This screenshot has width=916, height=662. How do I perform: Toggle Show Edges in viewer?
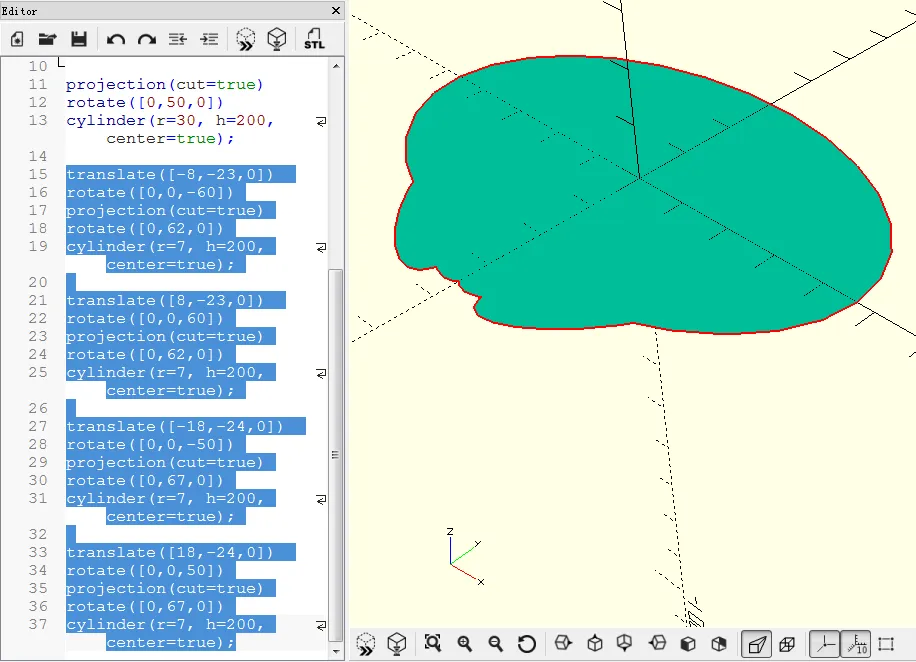(886, 644)
